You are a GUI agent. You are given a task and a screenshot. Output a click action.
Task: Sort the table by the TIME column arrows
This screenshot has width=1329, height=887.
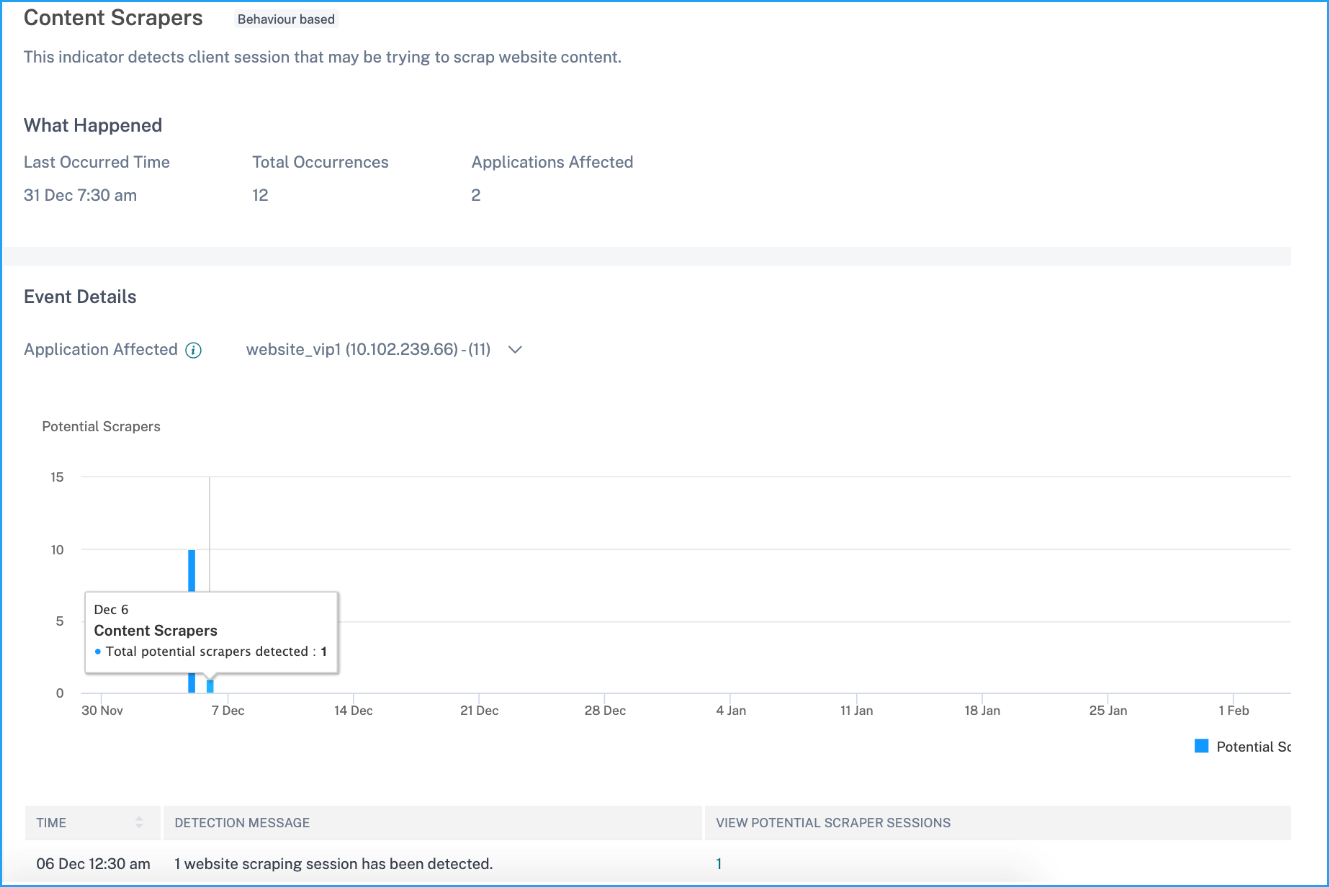point(139,823)
